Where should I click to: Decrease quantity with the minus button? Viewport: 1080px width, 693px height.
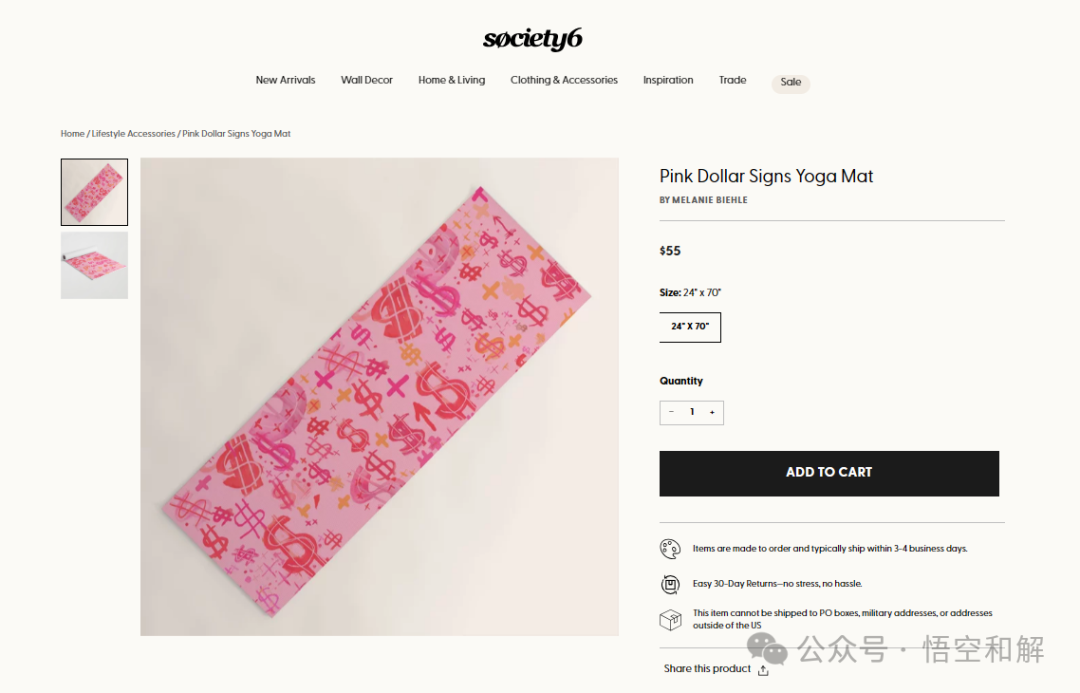(x=671, y=412)
